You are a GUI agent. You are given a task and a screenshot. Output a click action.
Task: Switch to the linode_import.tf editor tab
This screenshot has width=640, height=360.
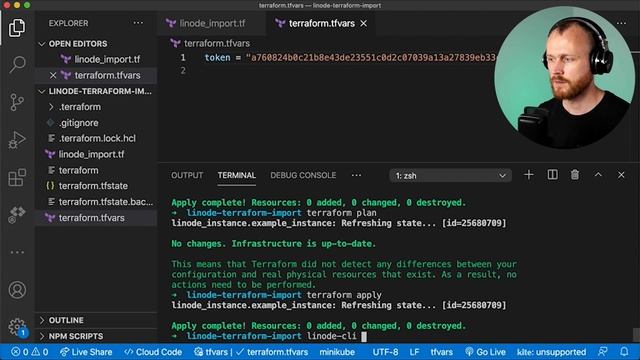pos(212,24)
